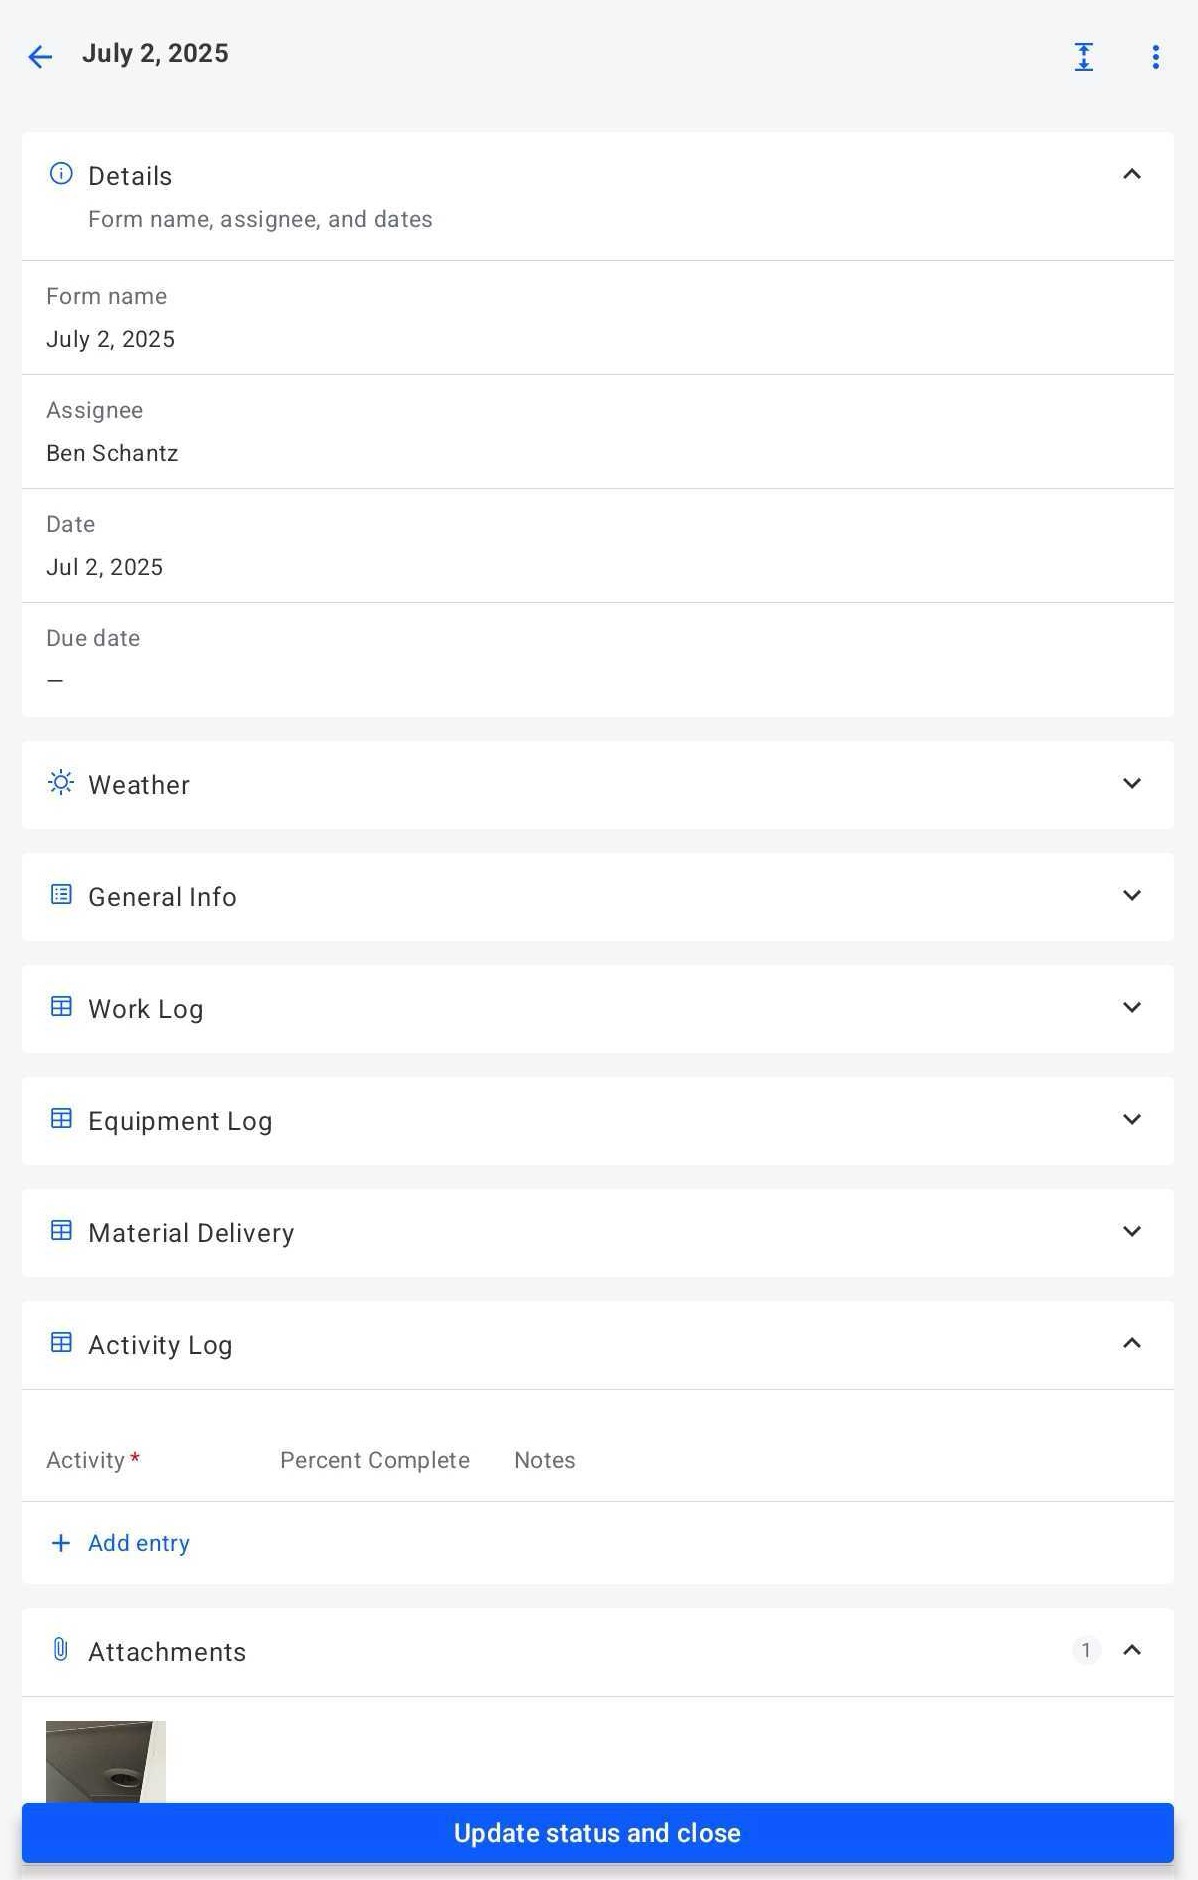Screen dimensions: 1198x1880
Task: Click the expand-all arrows icon in toolbar
Action: 1084,57
